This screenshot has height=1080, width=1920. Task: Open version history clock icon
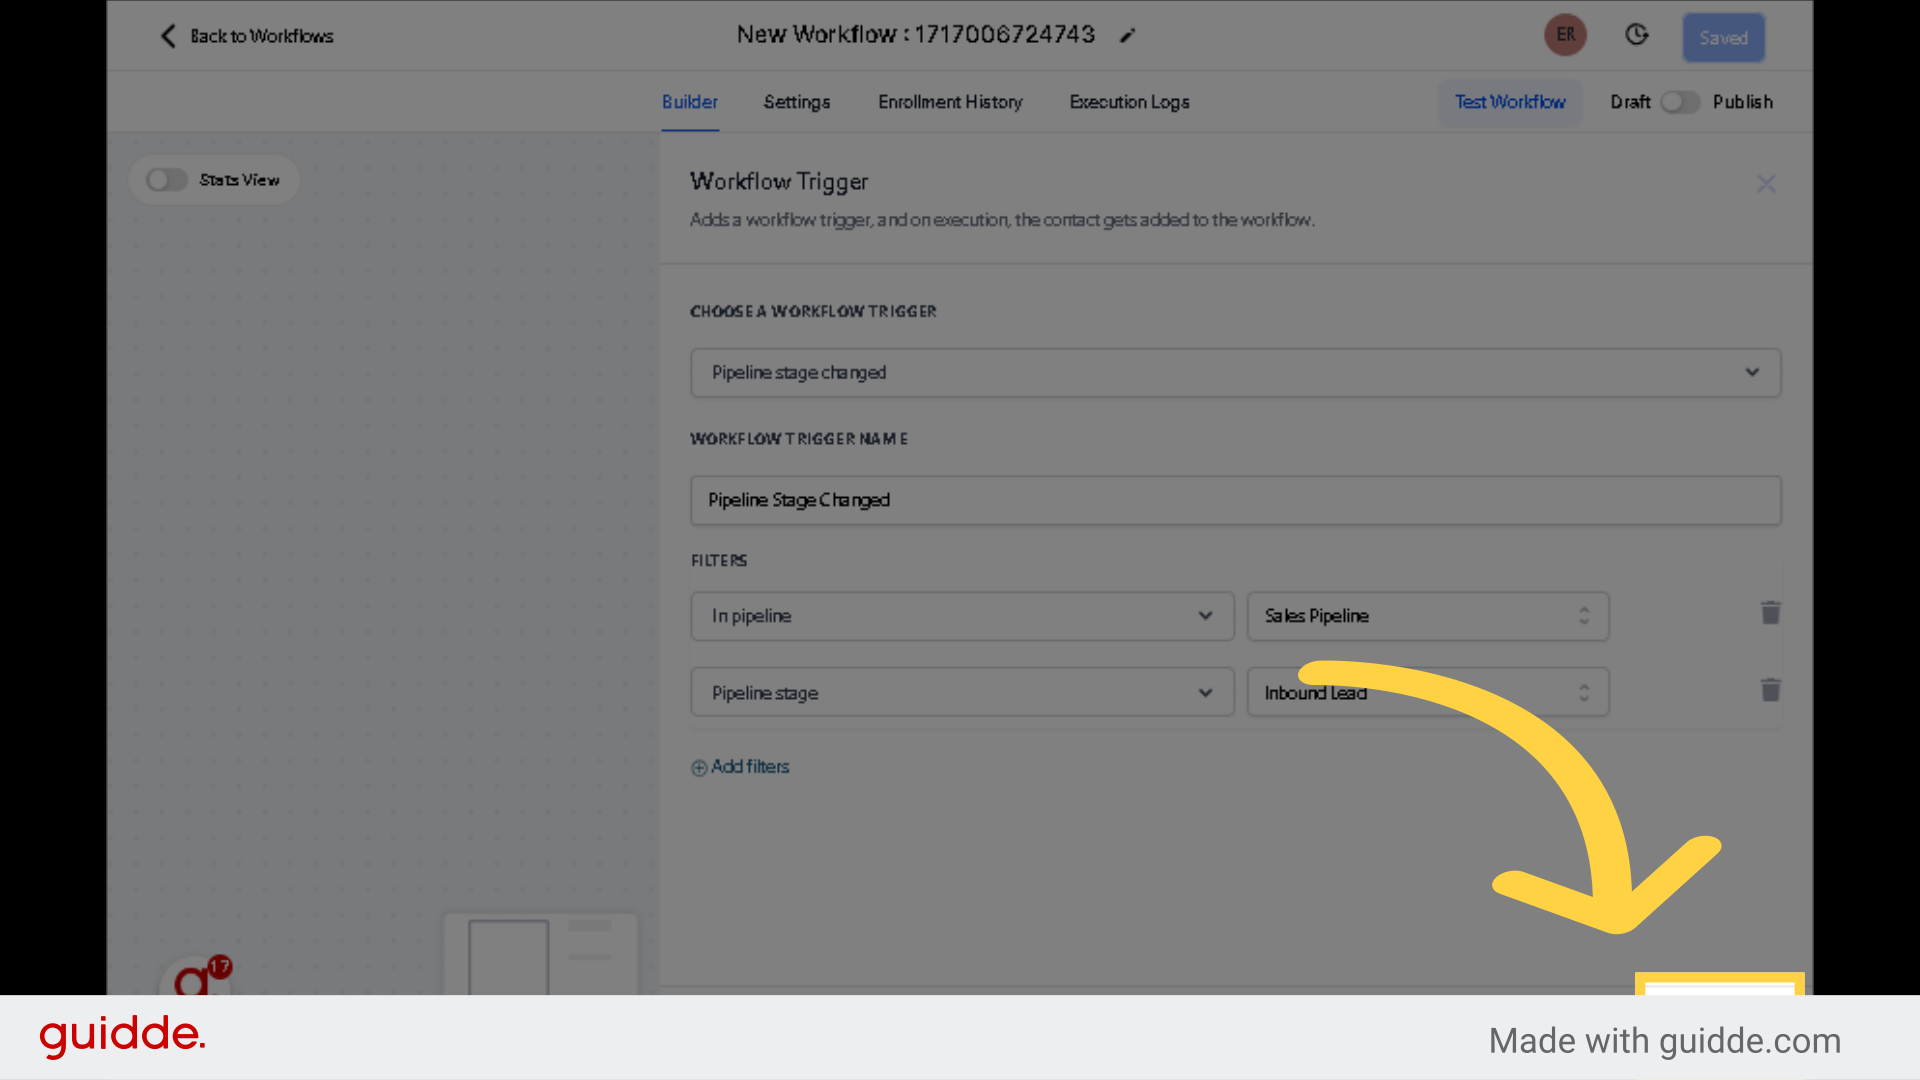[1636, 35]
